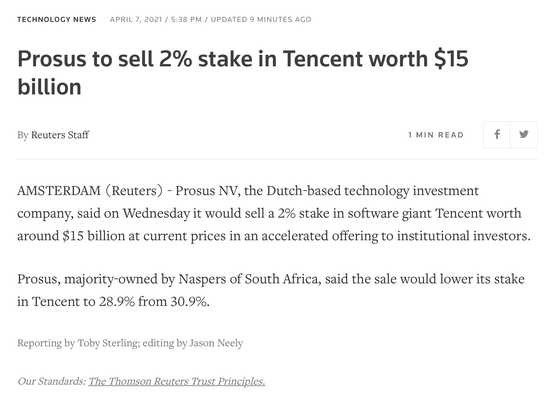Screen dimensions: 550x399
Task: Click the '1 MIN READ' label
Action: coord(436,135)
